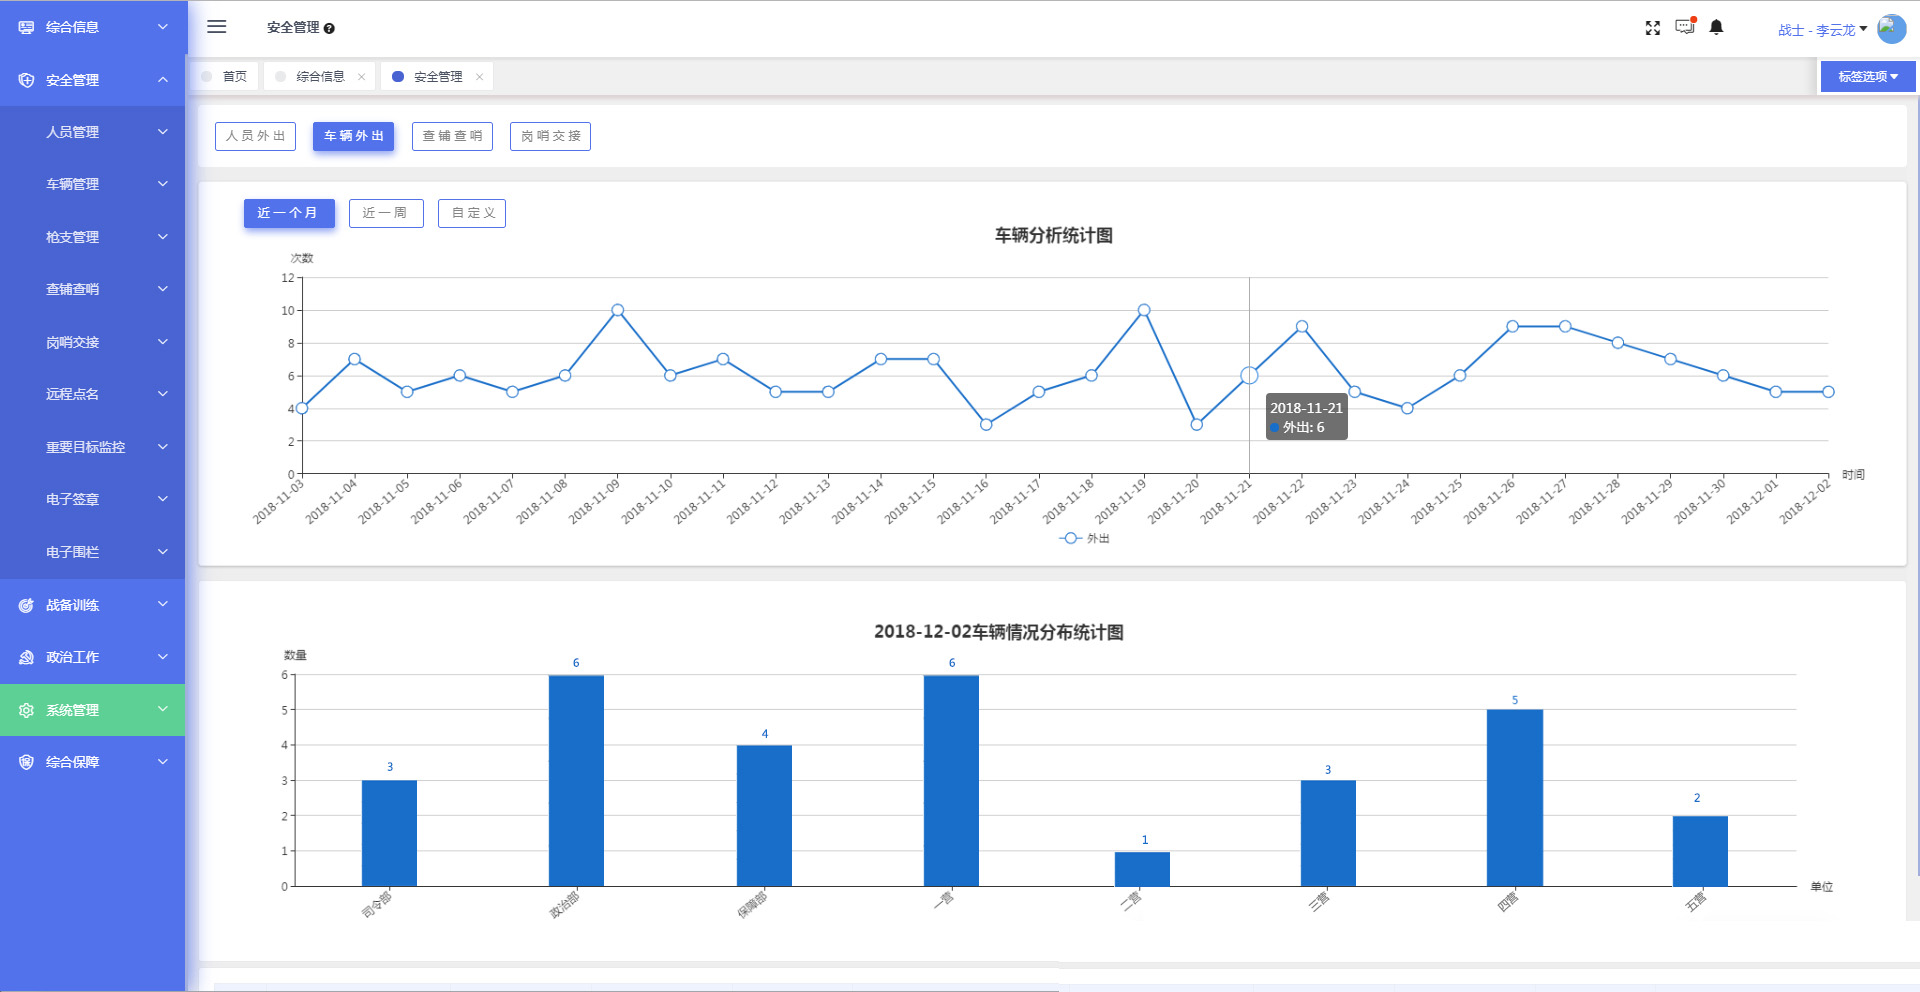Screen dimensions: 1920x992
Task: Switch to the 首页 tab
Action: point(225,77)
